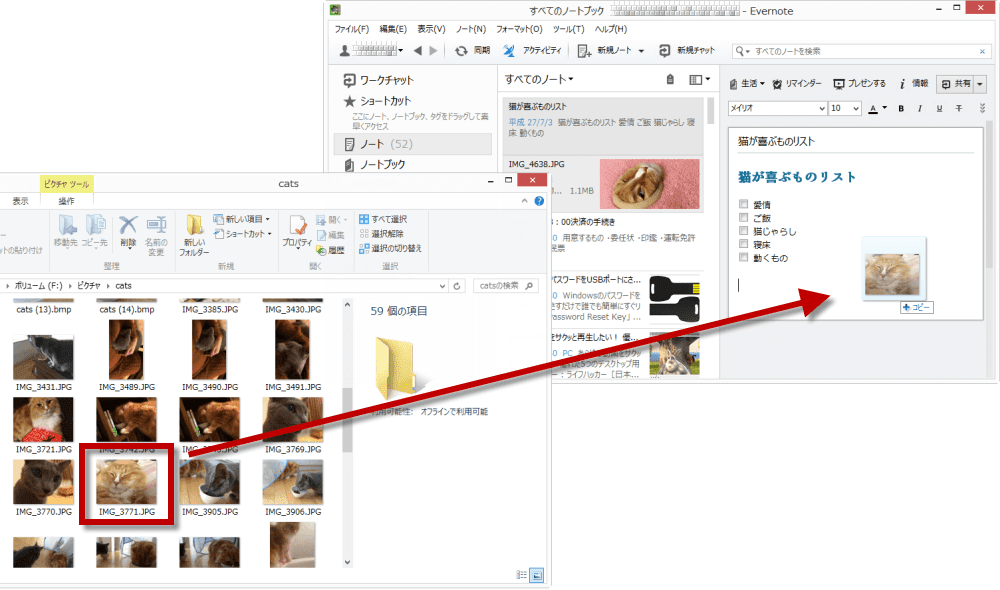Select ノートブック in Evernote sidebar
This screenshot has height=590, width=1000.
pyautogui.click(x=374, y=165)
